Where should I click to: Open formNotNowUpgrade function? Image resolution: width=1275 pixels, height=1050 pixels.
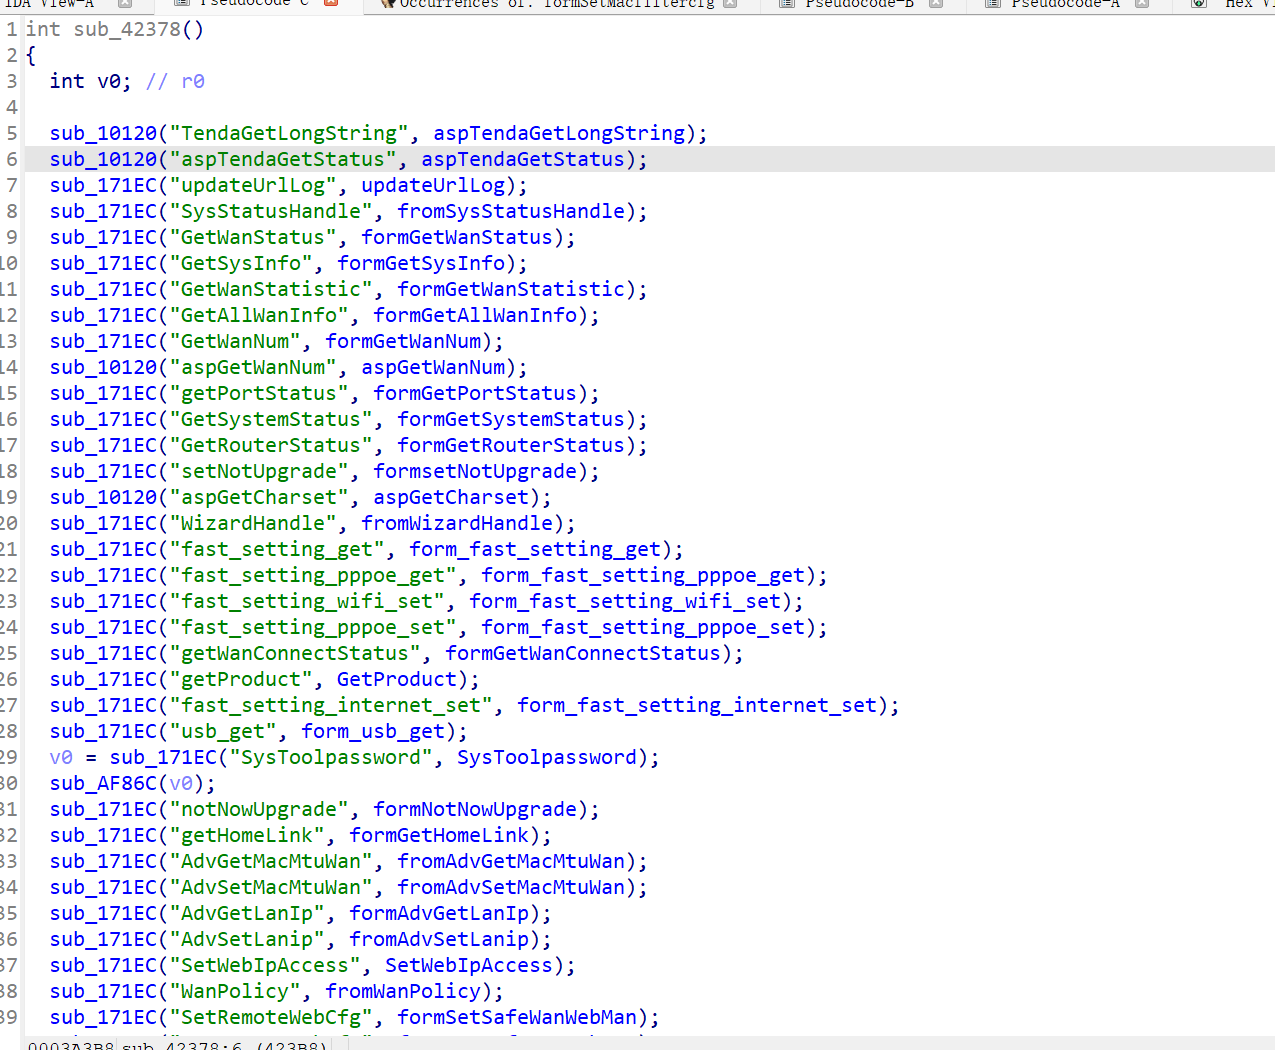[475, 809]
